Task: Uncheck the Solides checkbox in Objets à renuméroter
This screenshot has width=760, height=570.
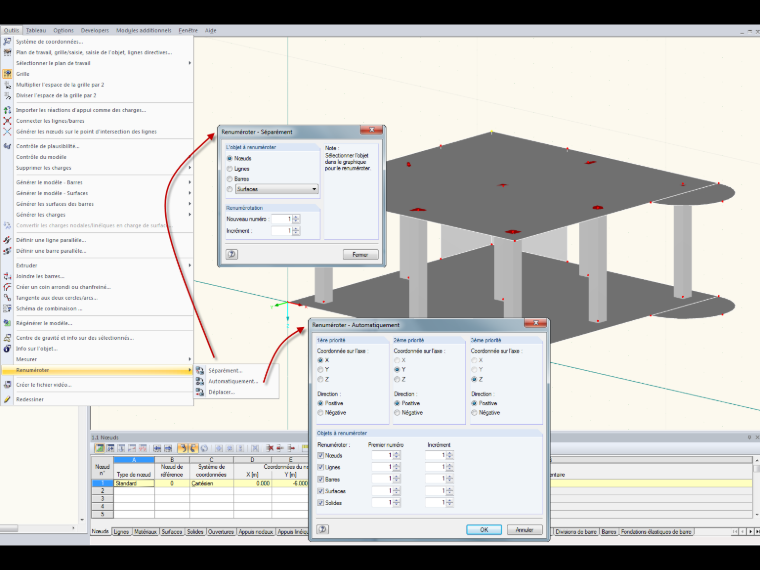Action: pyautogui.click(x=320, y=503)
